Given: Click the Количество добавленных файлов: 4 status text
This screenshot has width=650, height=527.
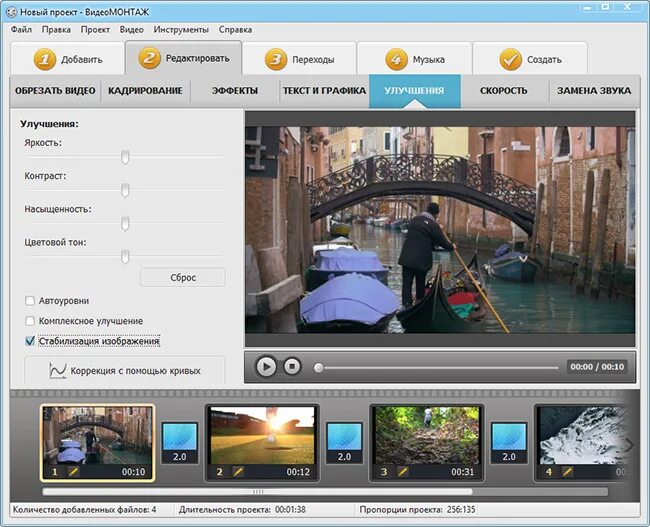Looking at the screenshot, I should click(x=85, y=510).
